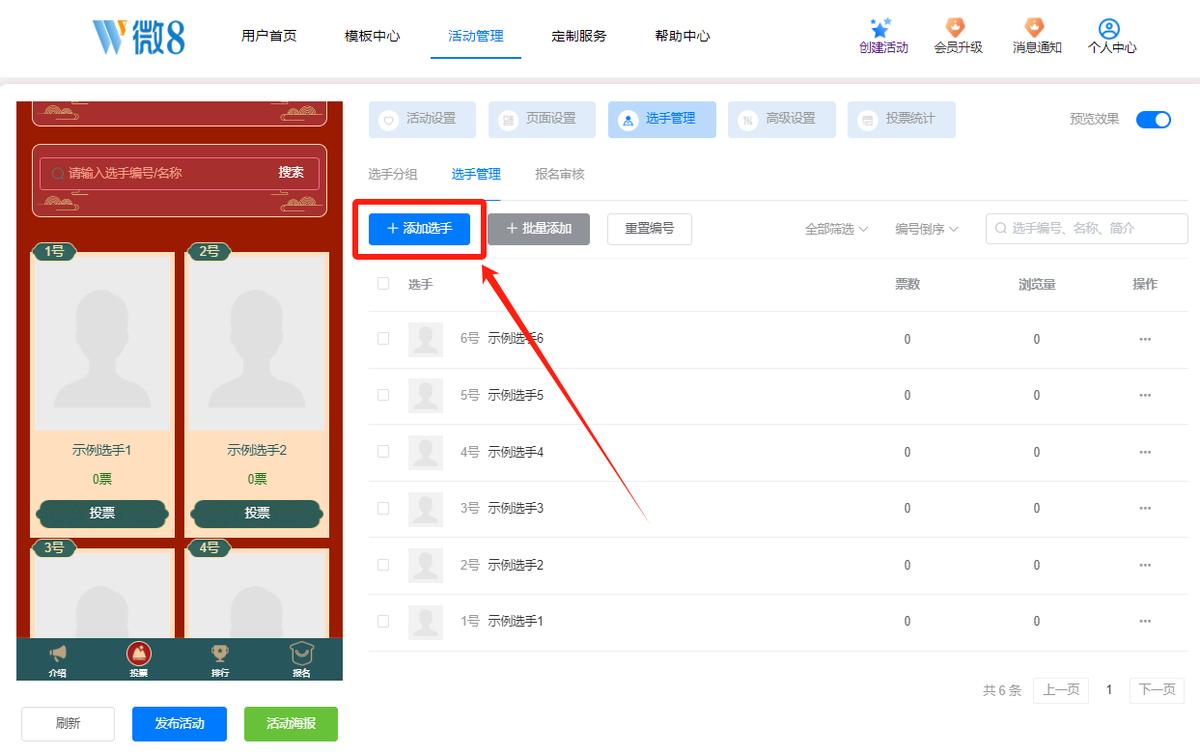
Task: Switch to the 投票统计 tab
Action: (x=902, y=119)
